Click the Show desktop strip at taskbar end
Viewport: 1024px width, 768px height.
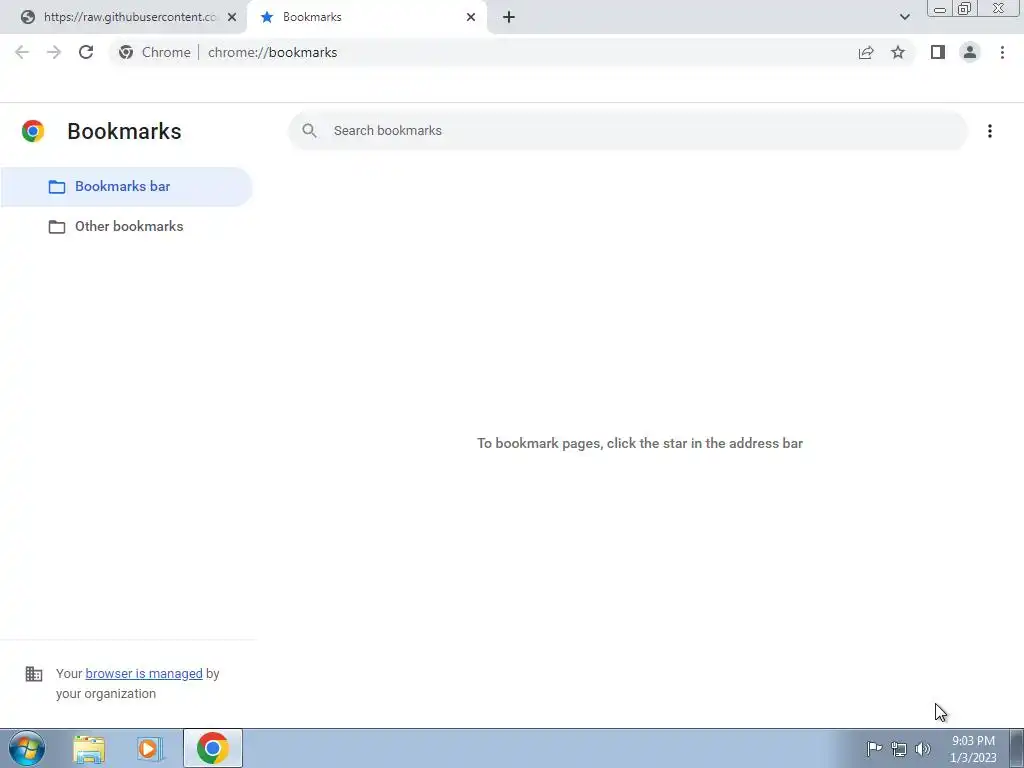1017,748
